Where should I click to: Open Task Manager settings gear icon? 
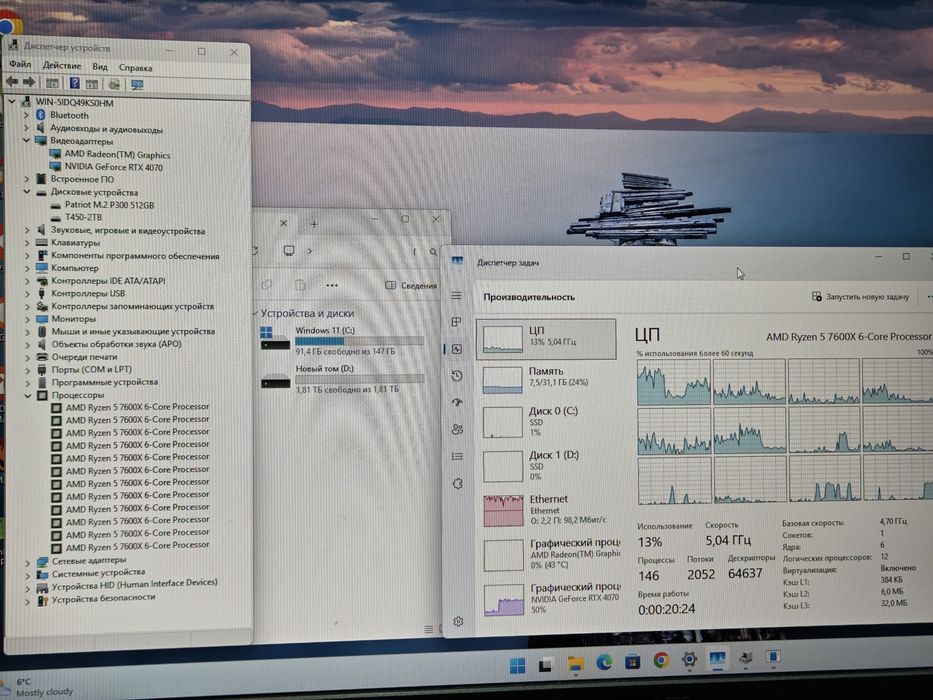click(458, 621)
